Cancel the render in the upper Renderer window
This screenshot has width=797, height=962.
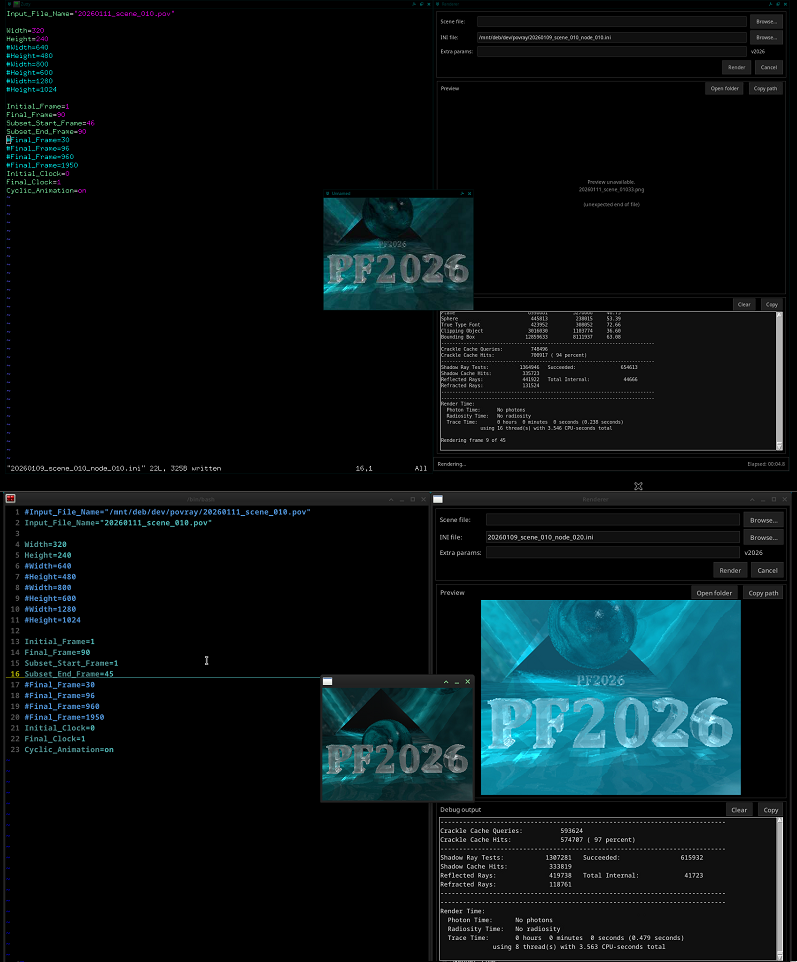(x=767, y=67)
